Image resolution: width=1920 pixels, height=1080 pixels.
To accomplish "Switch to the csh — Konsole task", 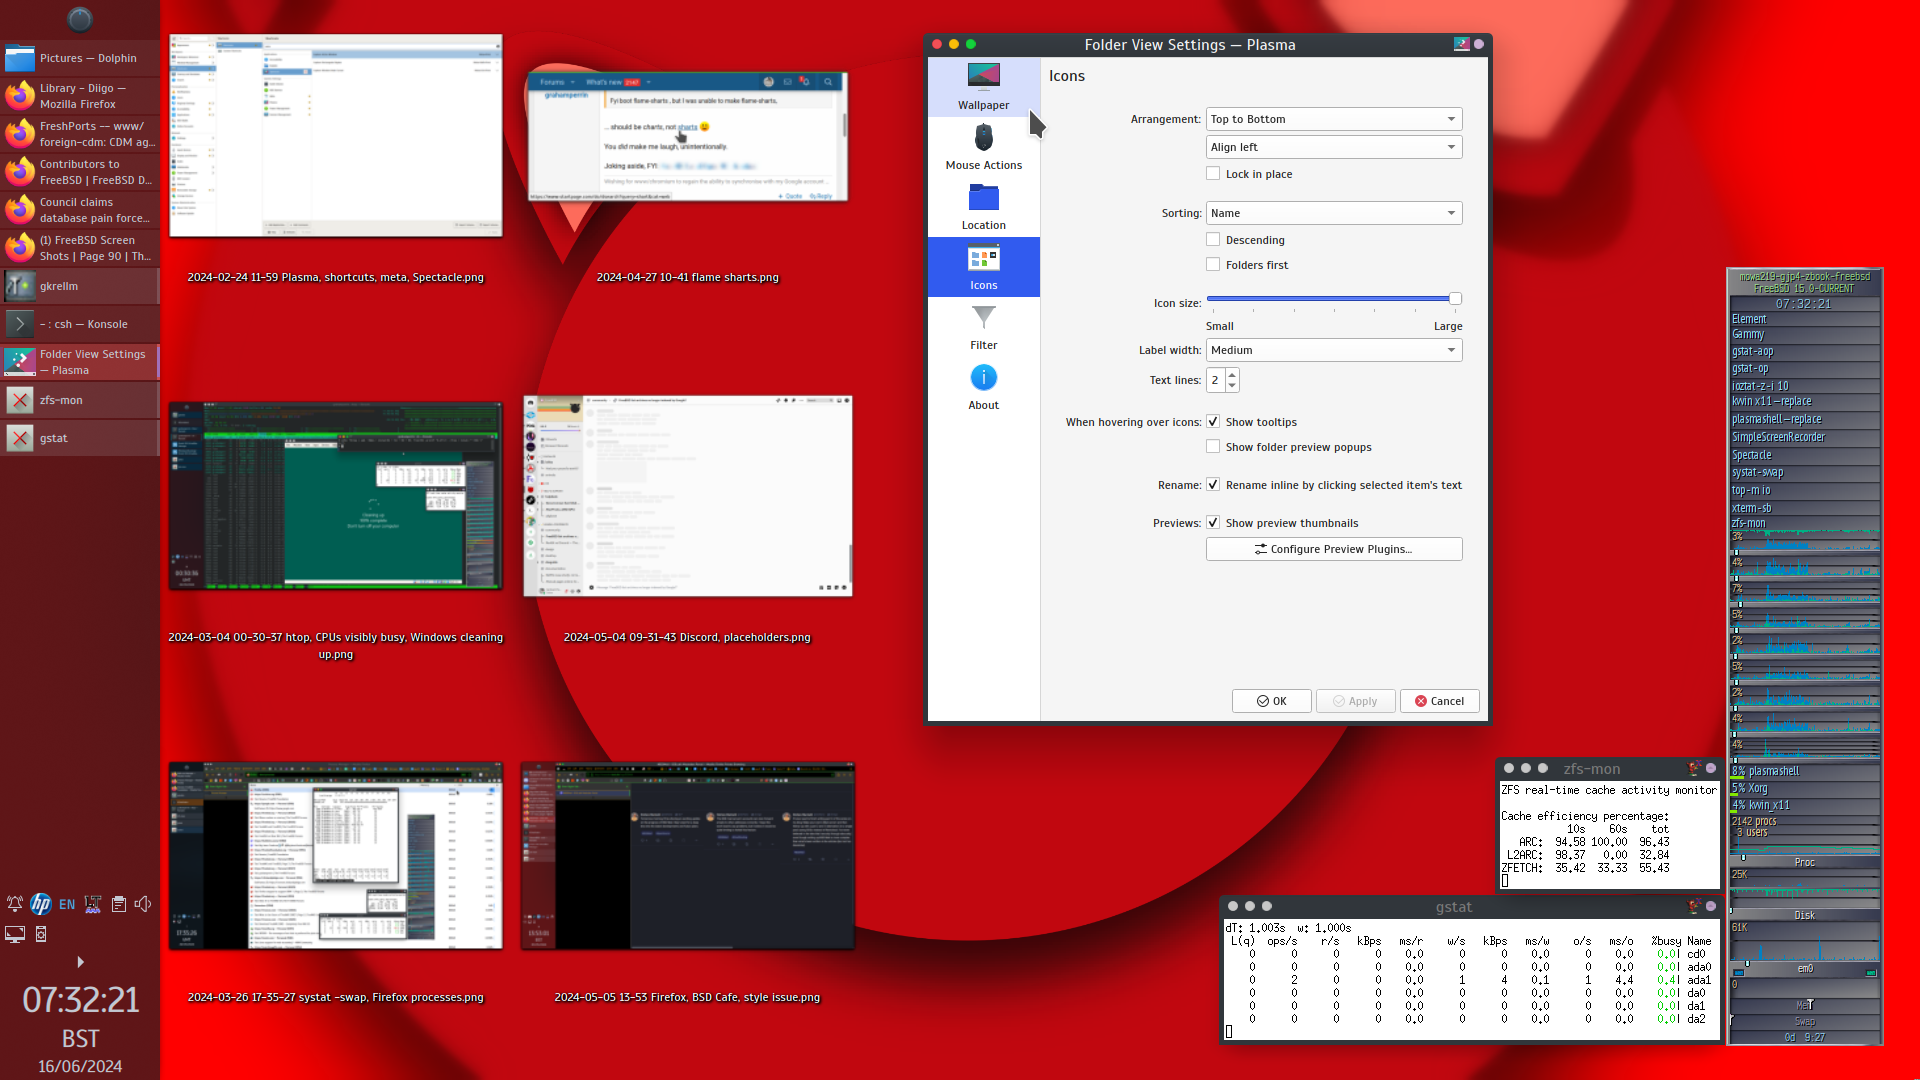I will (x=80, y=324).
